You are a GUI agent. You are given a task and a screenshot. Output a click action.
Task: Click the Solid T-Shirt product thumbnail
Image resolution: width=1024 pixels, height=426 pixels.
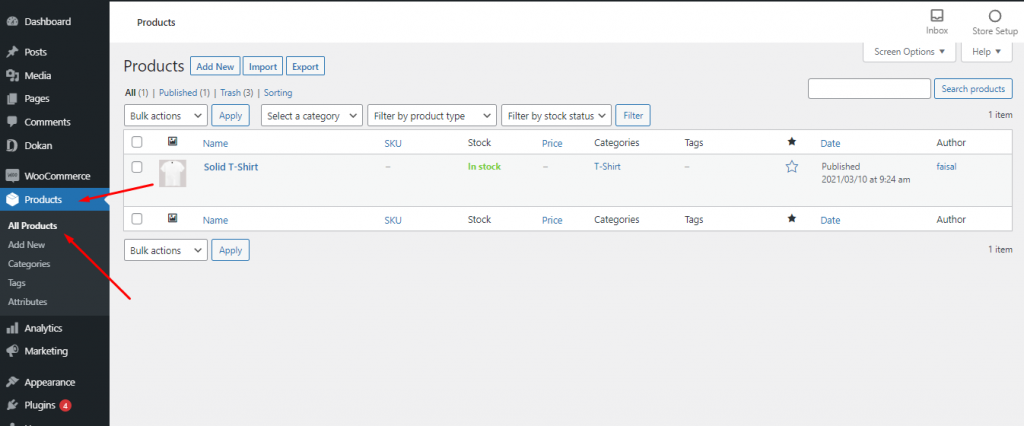(x=172, y=173)
